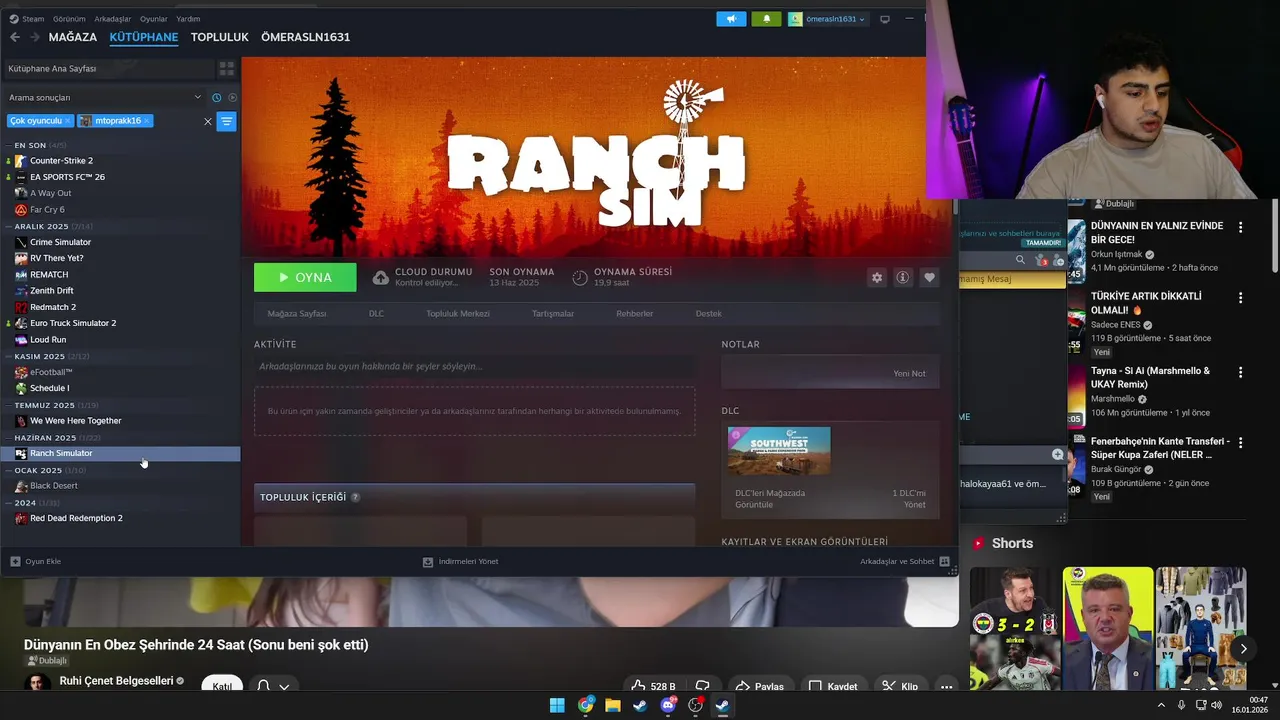This screenshot has height=720, width=1280.
Task: Open the ömerasln1631 account dropdown
Action: [x=827, y=19]
